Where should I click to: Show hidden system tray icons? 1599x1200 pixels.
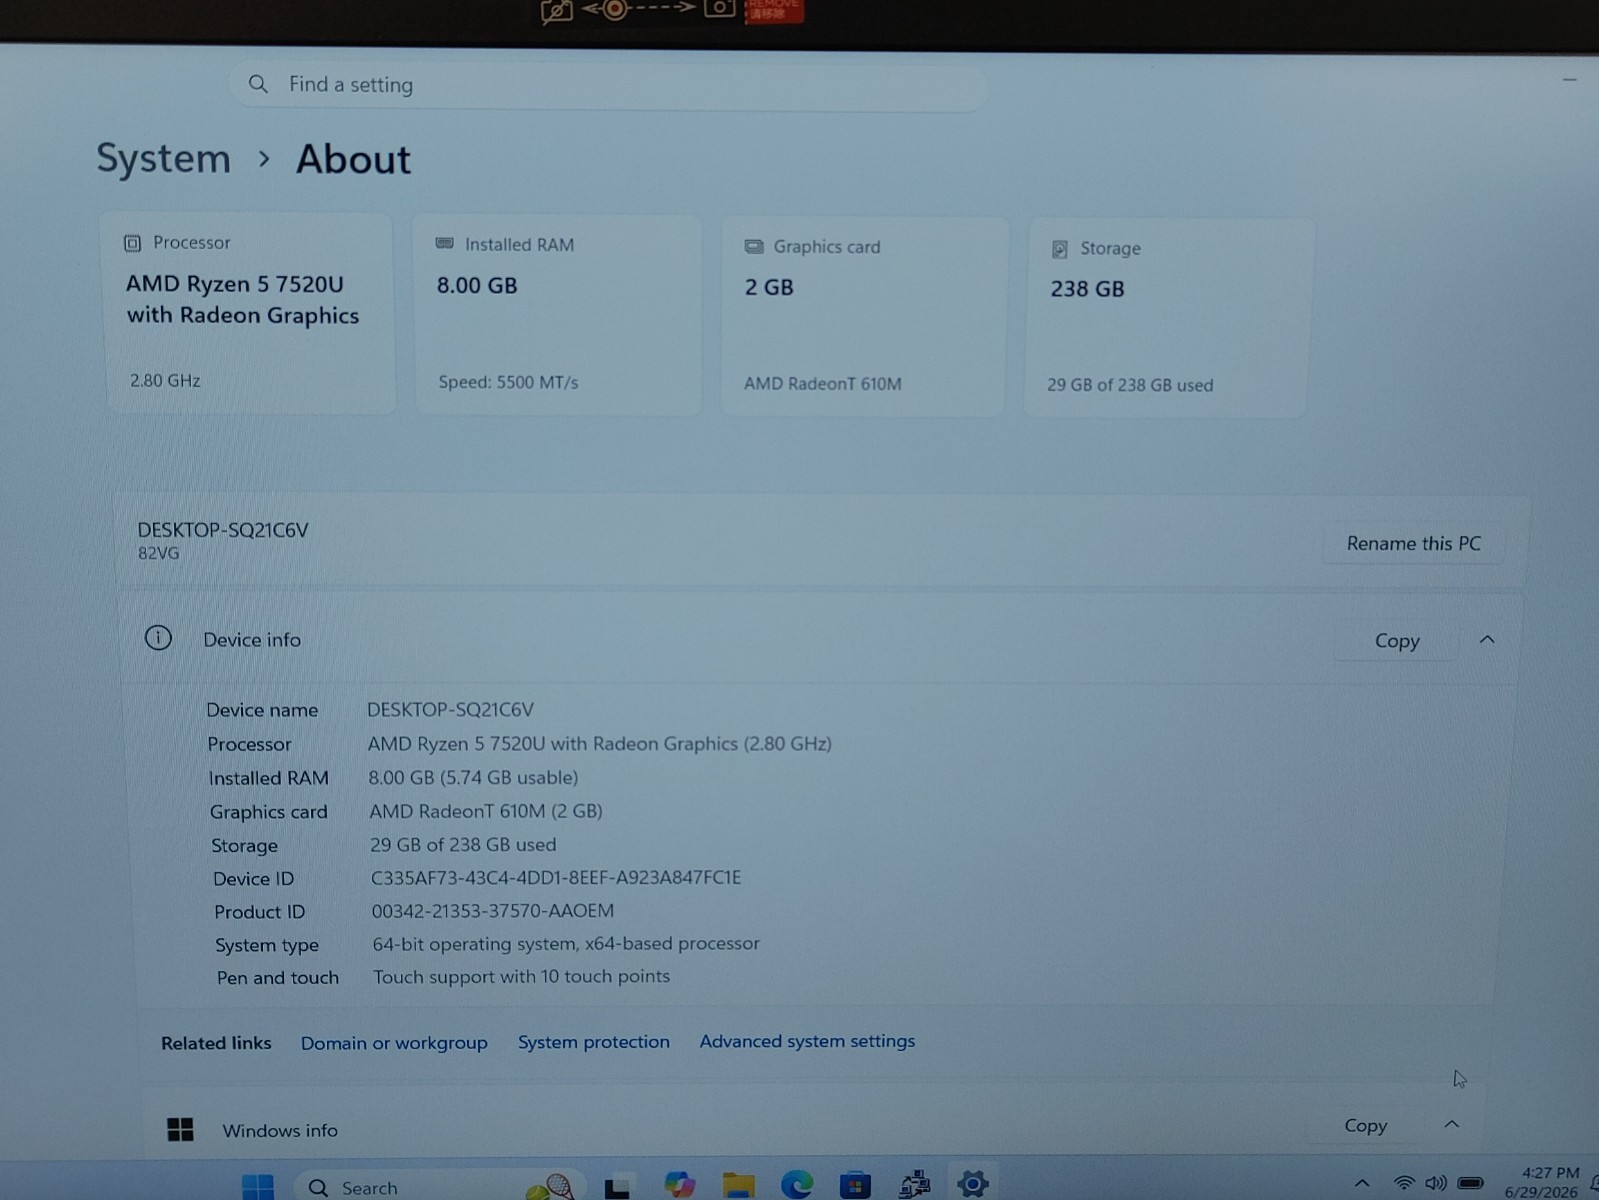(1362, 1184)
